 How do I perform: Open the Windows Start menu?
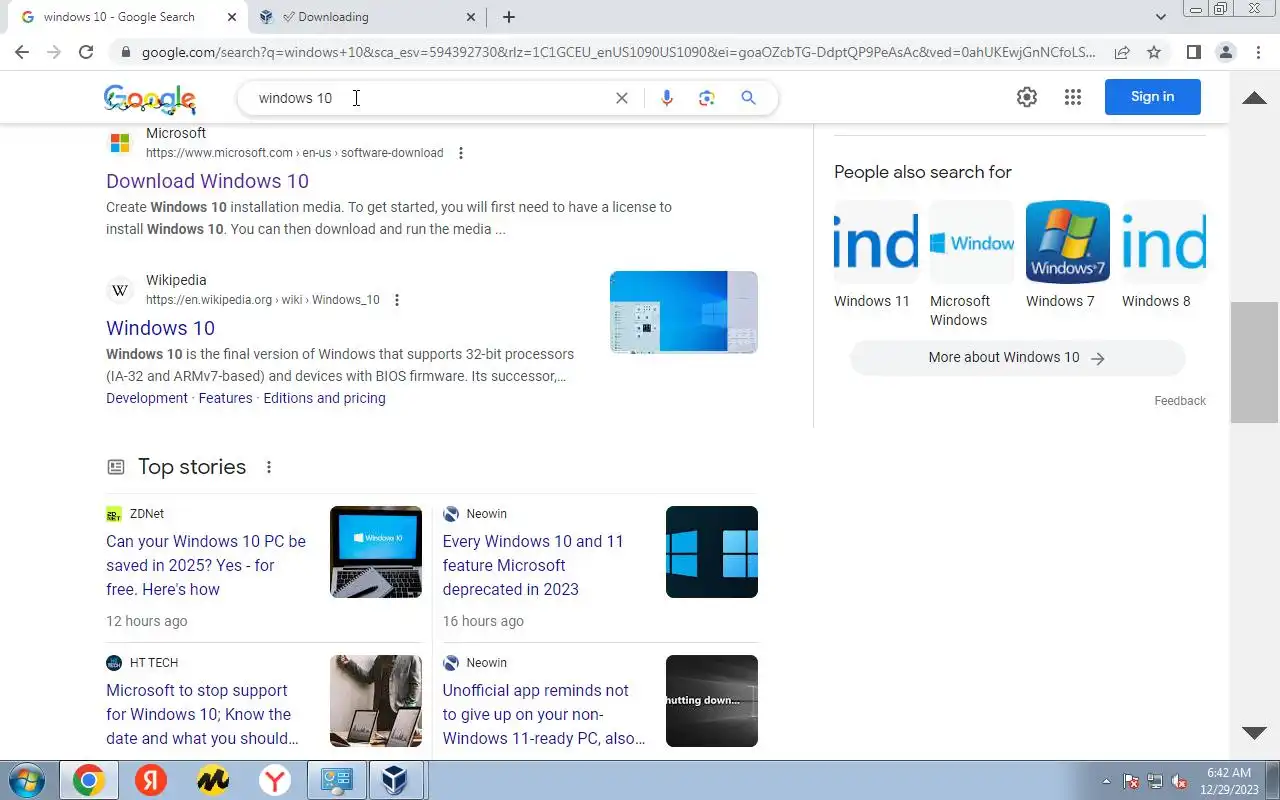(26, 781)
